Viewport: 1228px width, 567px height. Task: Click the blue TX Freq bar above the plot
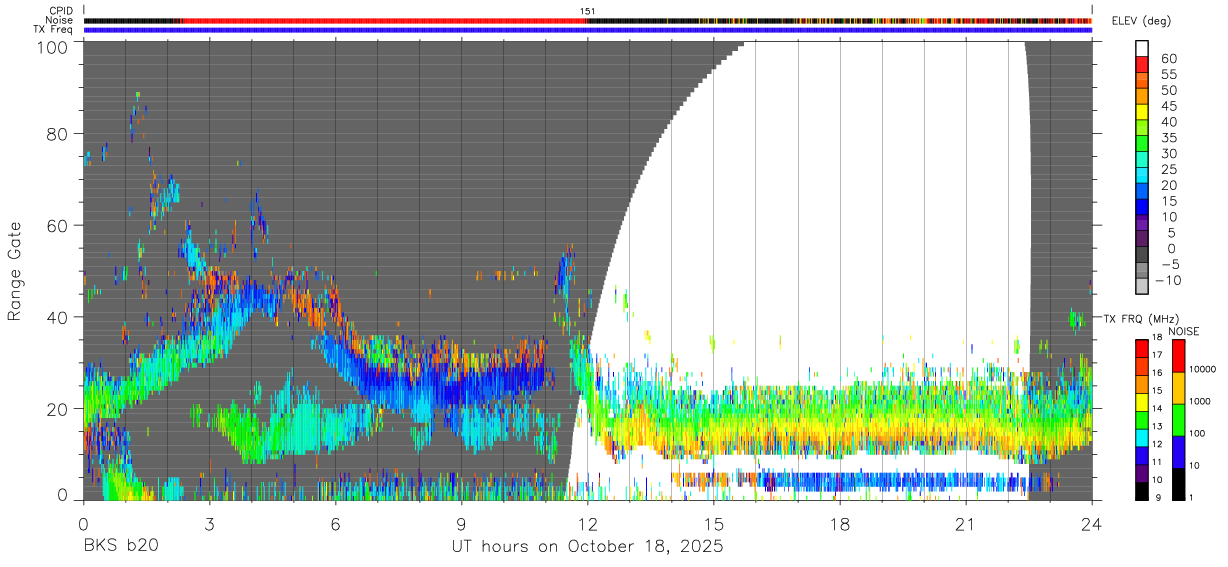pos(587,30)
